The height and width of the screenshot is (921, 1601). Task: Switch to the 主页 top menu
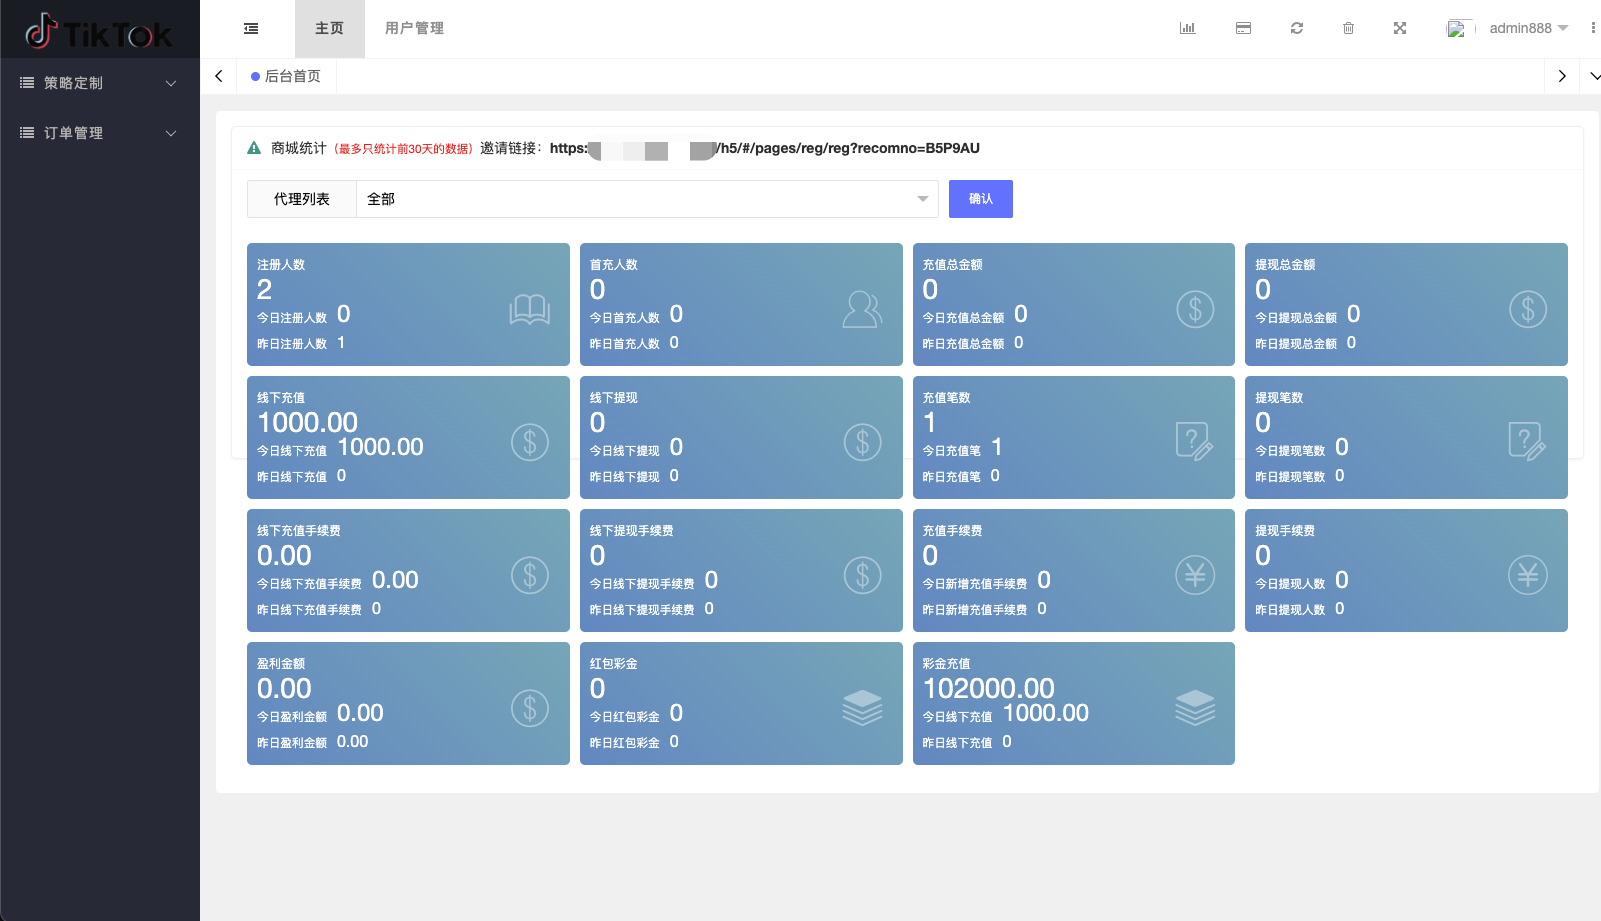click(329, 29)
